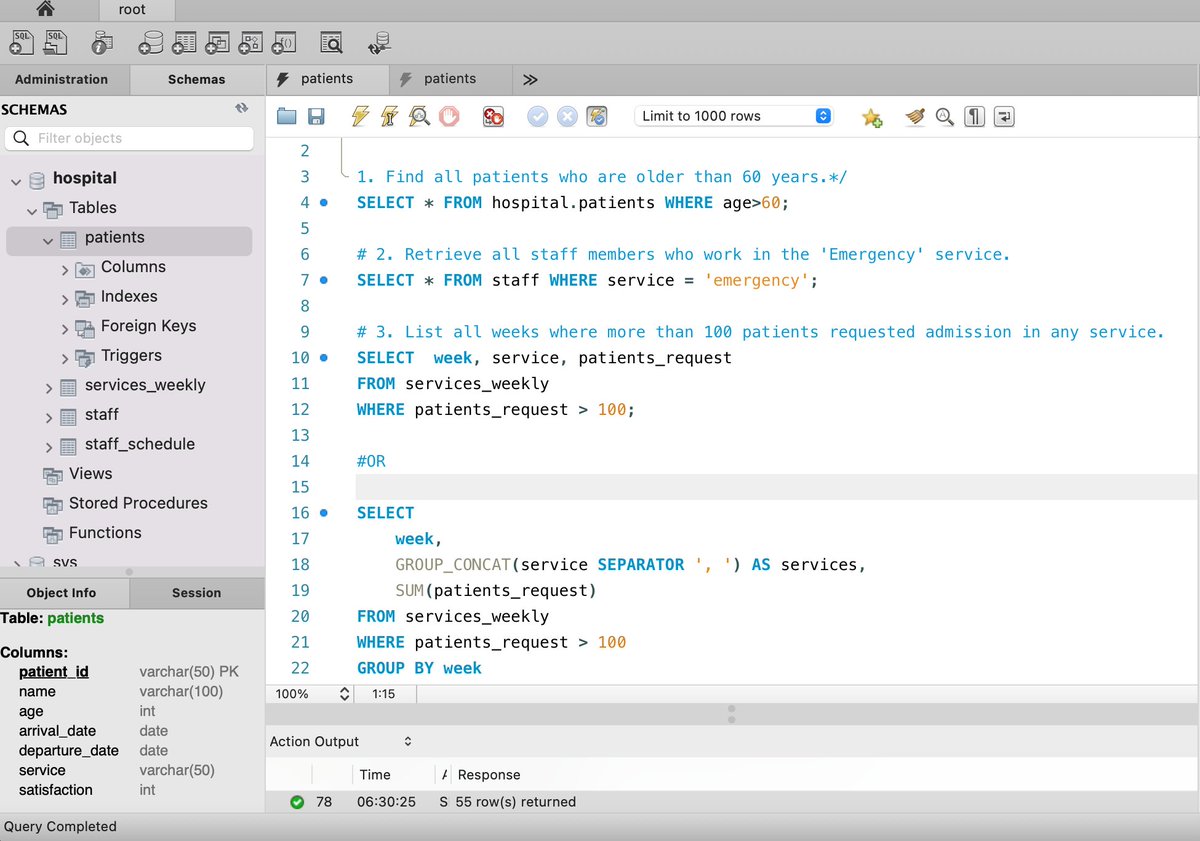Toggle continue-on-error execution icon
Screen dimensions: 1200x841
493,116
